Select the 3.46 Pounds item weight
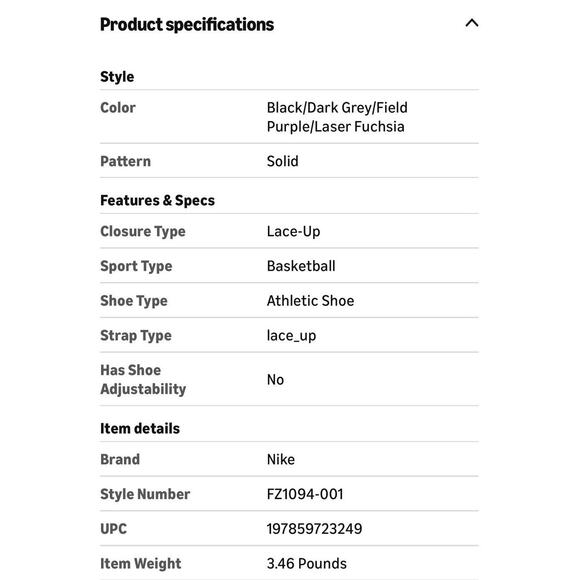 coord(307,564)
